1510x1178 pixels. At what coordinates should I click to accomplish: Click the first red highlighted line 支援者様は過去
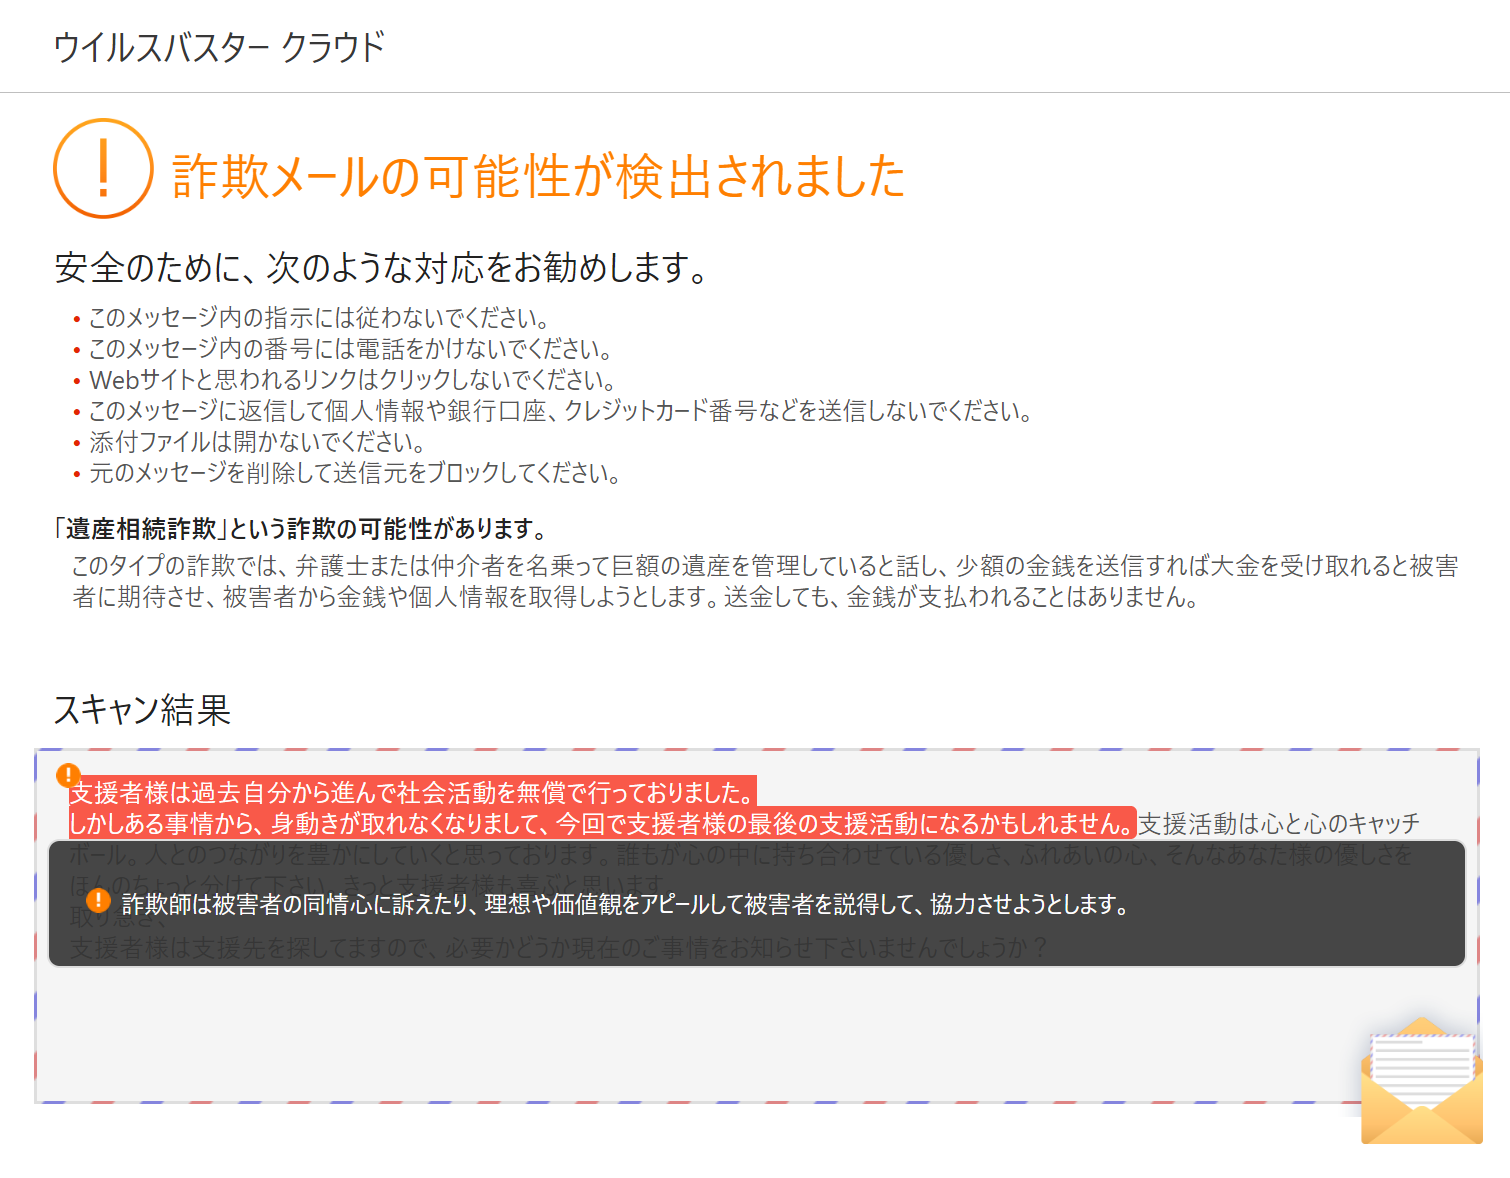(412, 793)
